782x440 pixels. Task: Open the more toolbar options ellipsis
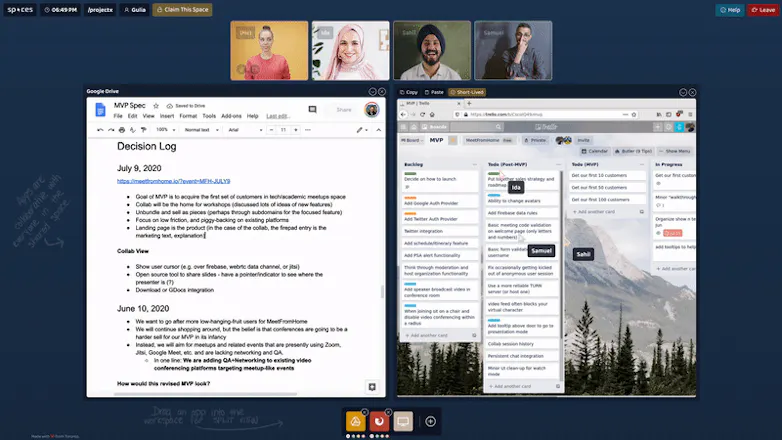pyautogui.click(x=308, y=130)
